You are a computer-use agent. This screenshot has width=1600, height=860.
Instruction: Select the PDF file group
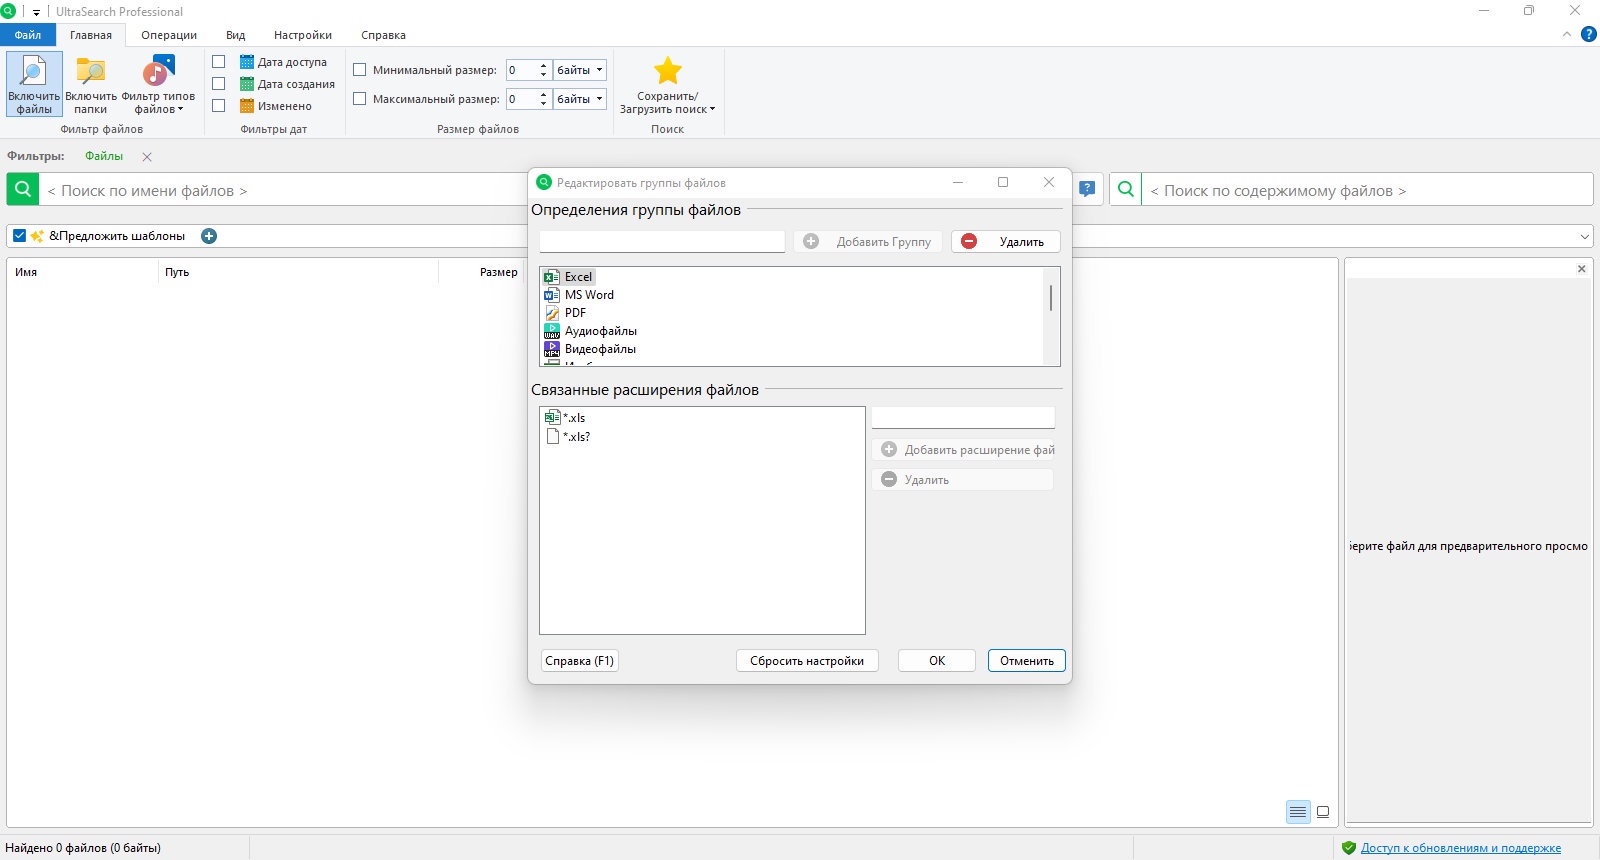[565, 313]
